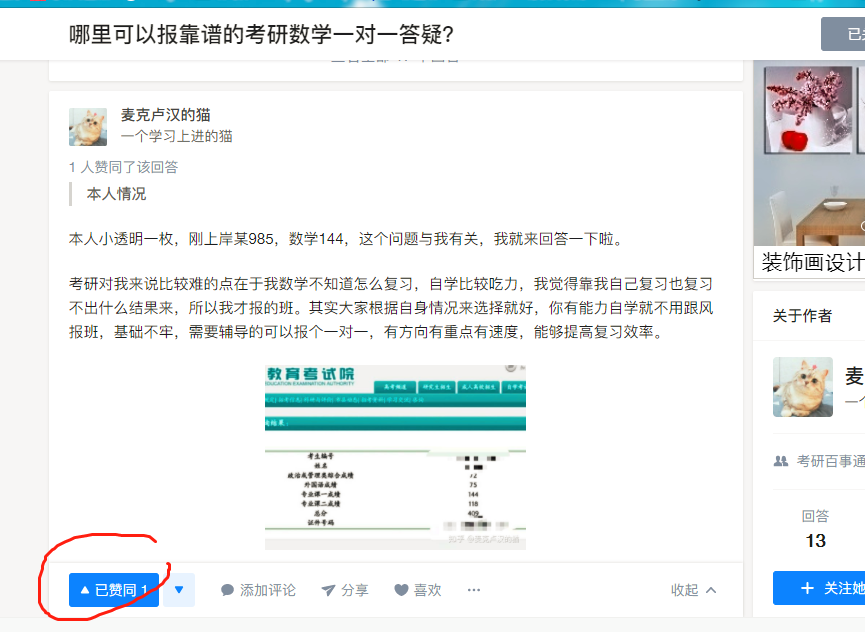The height and width of the screenshot is (632, 865).
Task: Open the exam score screenshot image
Action: 396,457
